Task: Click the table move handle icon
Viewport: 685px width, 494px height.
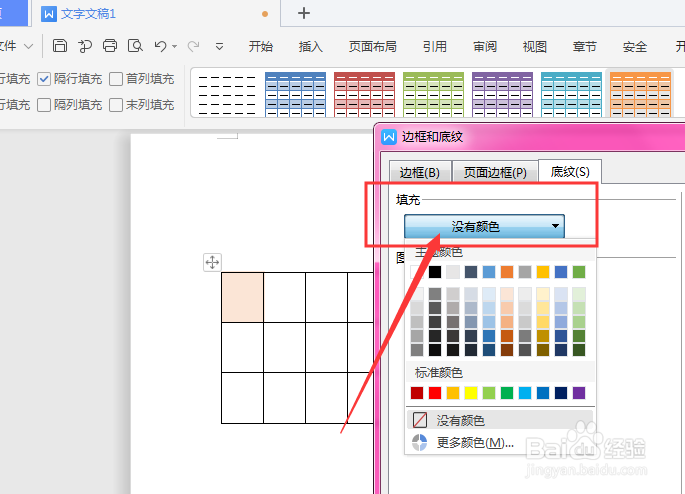Action: point(212,263)
